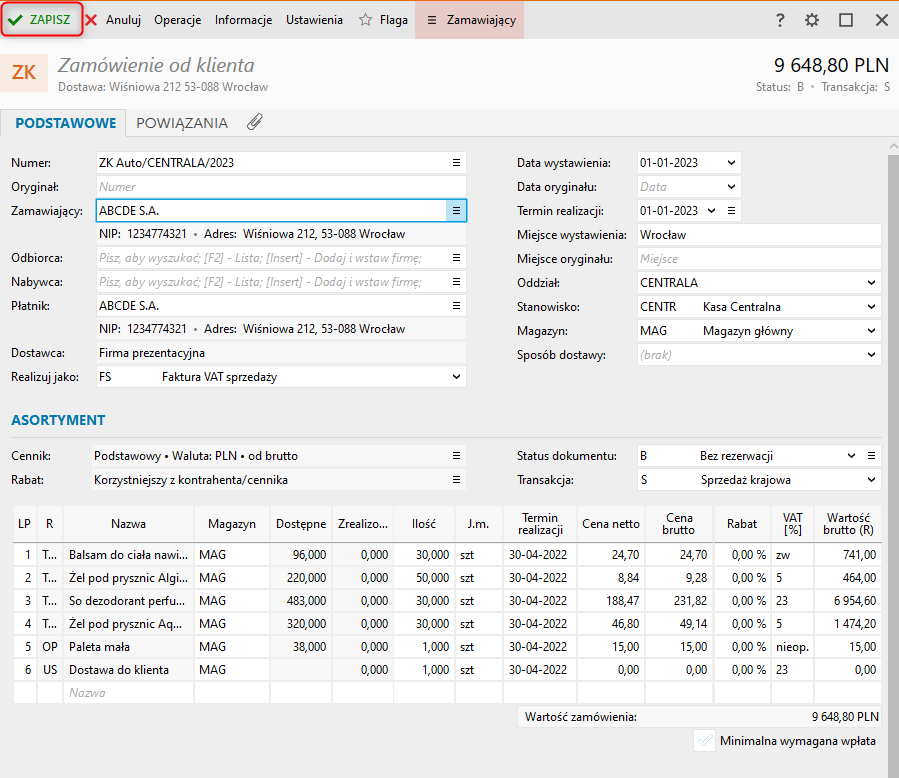Open the Realizuj jako dropdown
The height and width of the screenshot is (778, 899).
[457, 377]
